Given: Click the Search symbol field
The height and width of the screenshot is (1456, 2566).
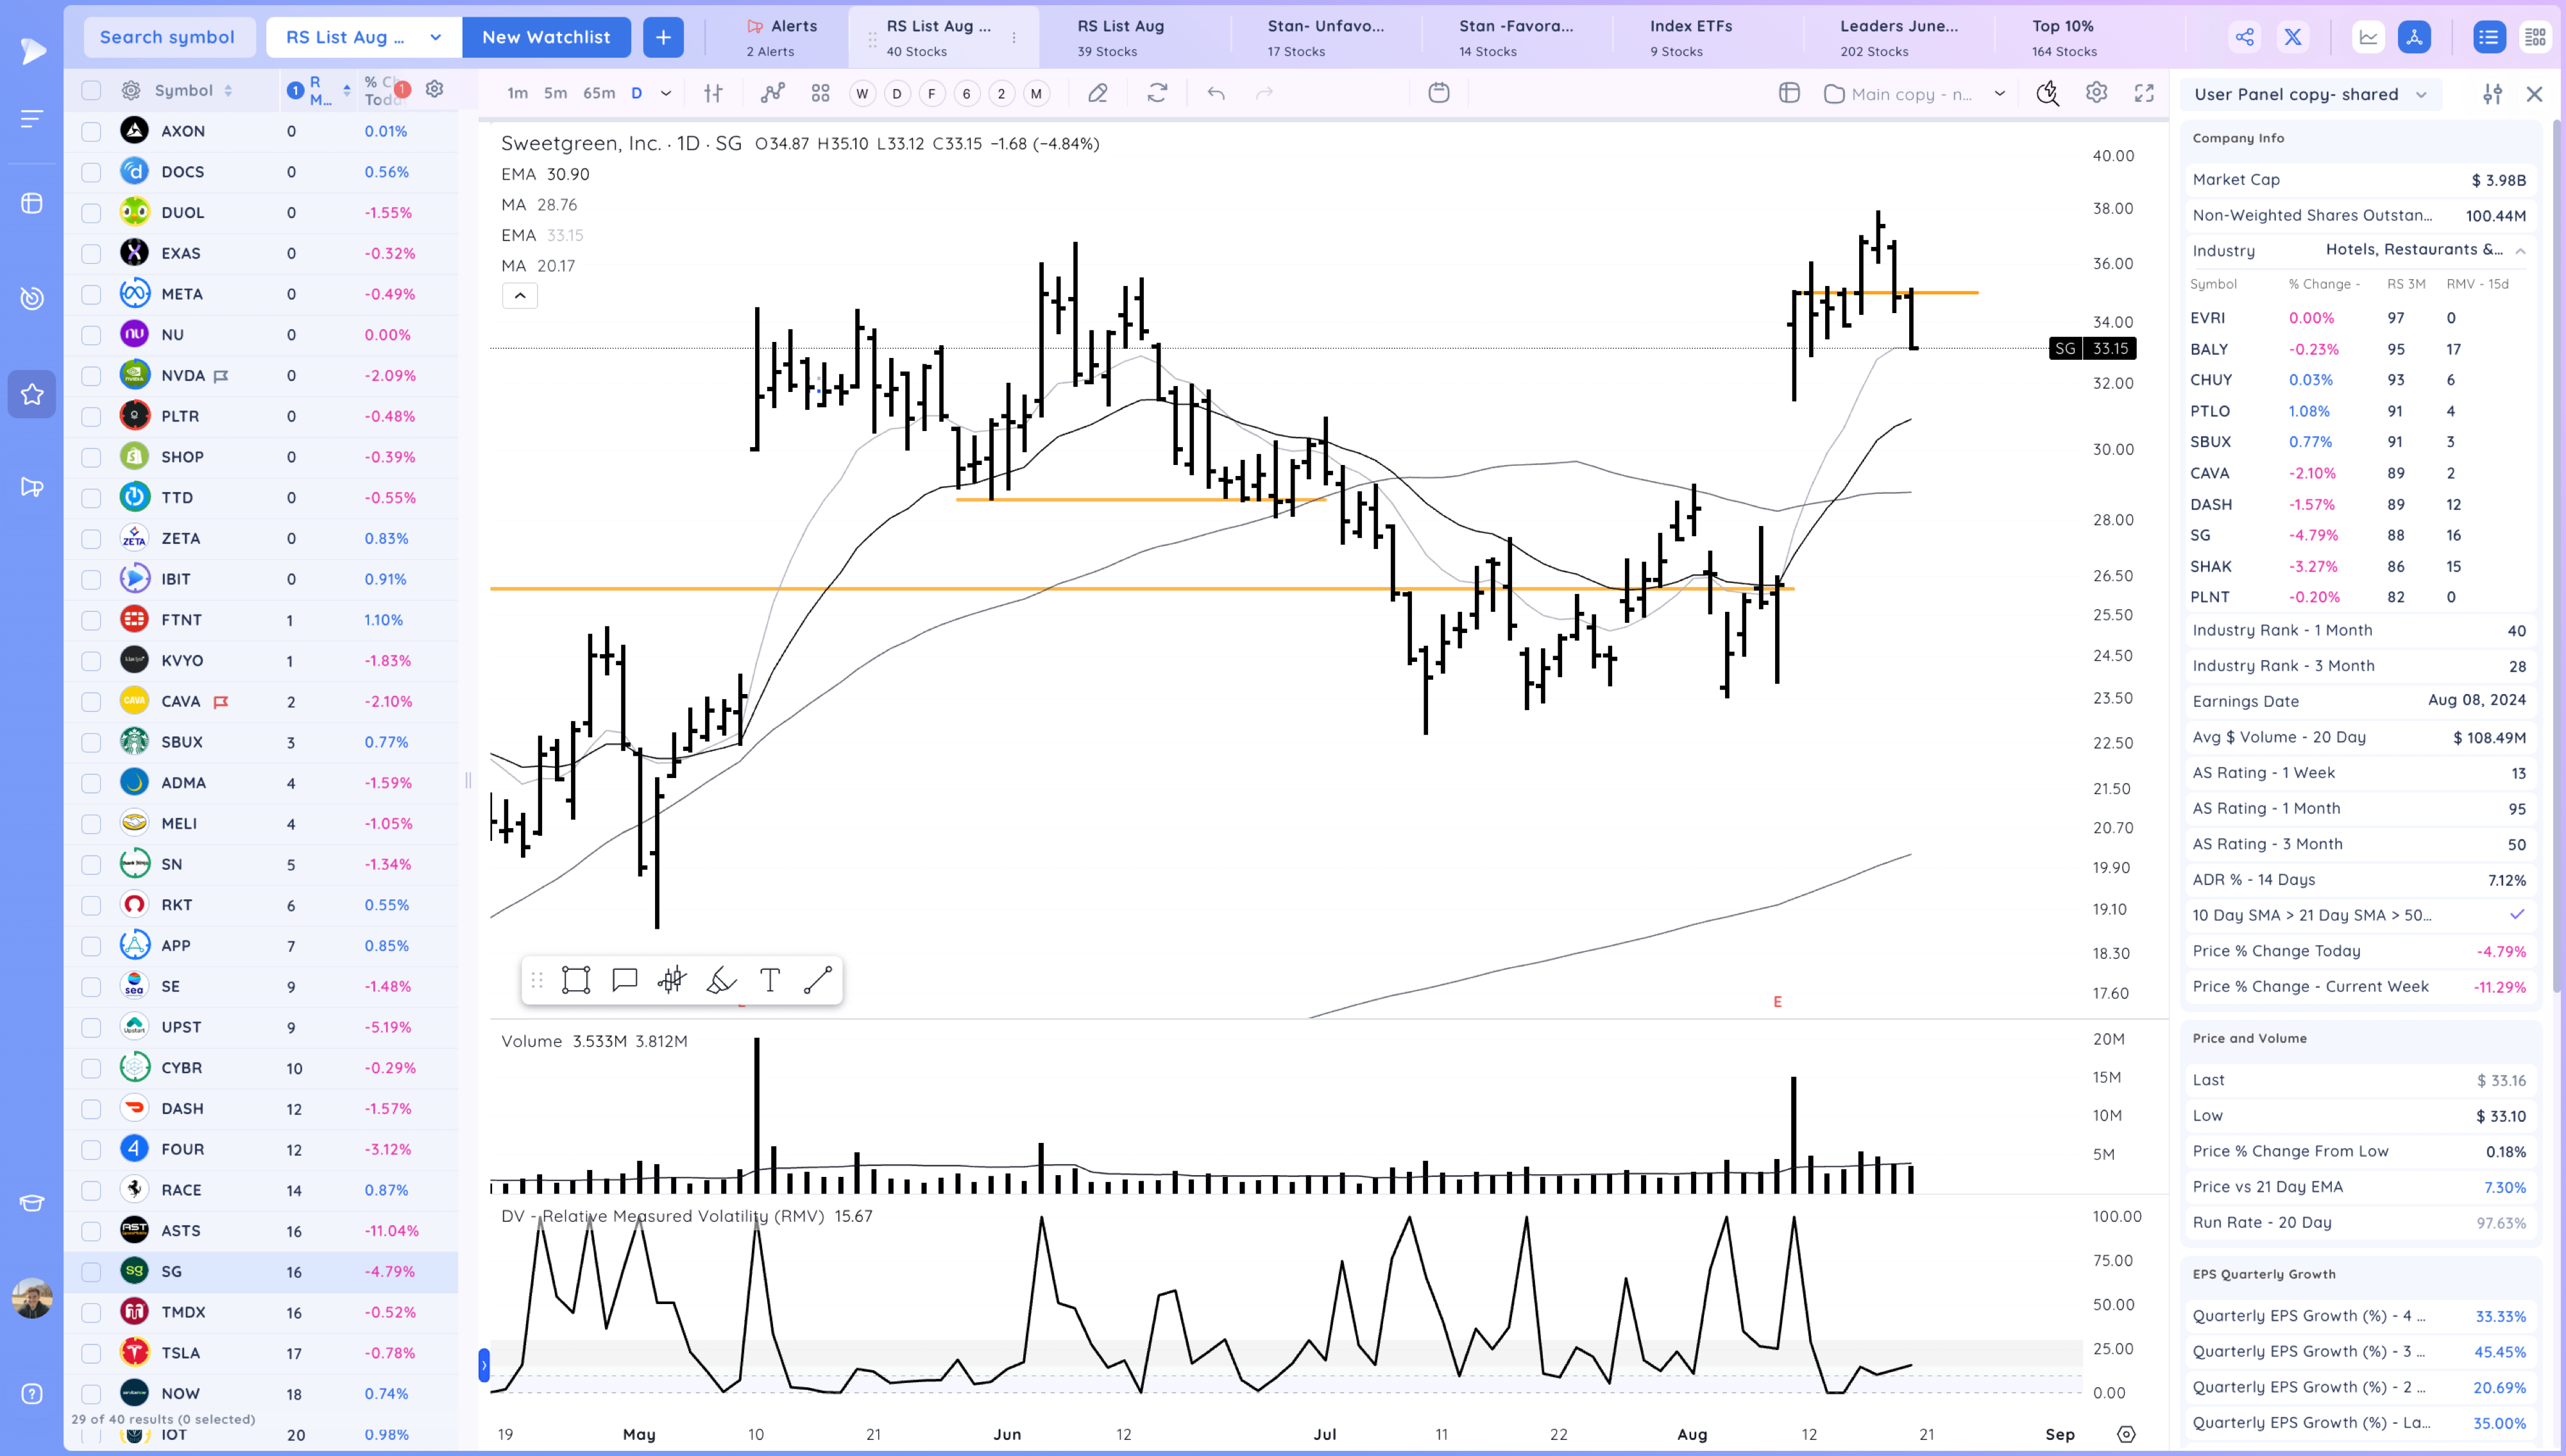Looking at the screenshot, I should (167, 37).
